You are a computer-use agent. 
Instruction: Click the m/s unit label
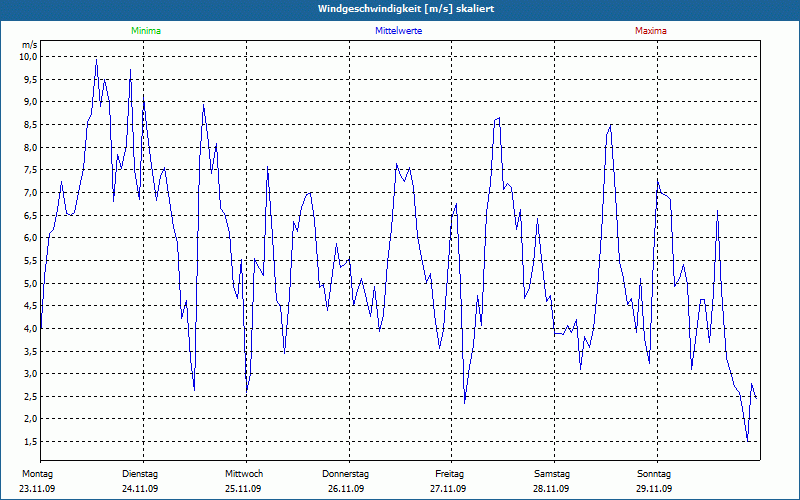(30, 45)
